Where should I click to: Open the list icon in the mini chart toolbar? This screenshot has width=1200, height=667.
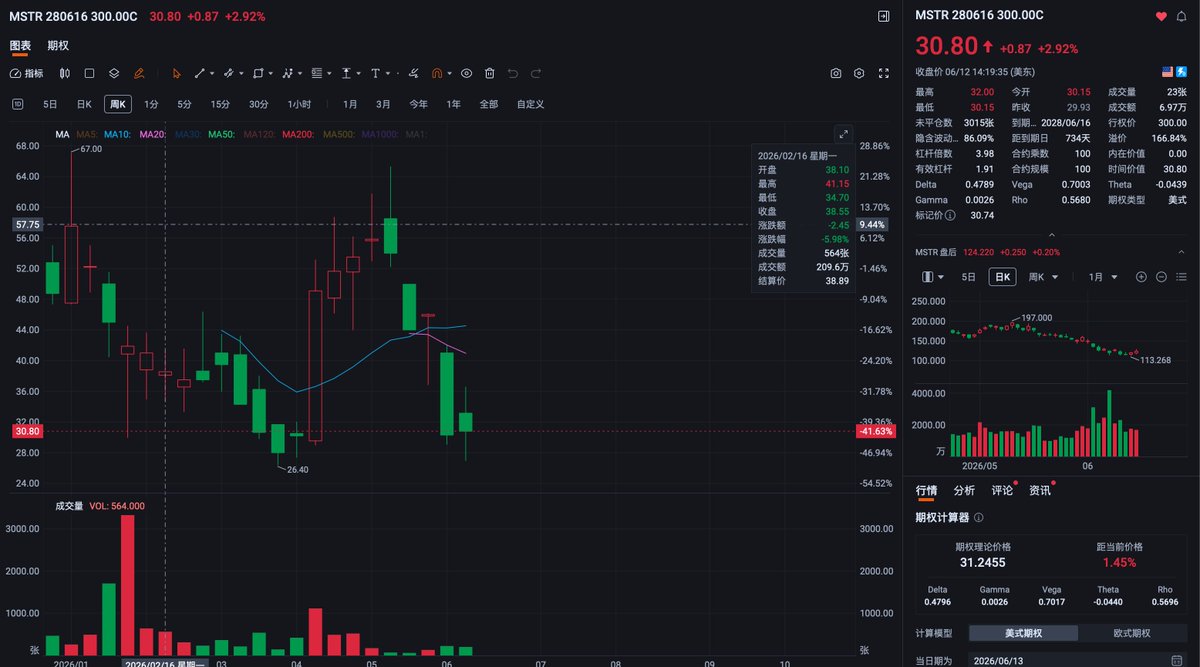point(1183,277)
